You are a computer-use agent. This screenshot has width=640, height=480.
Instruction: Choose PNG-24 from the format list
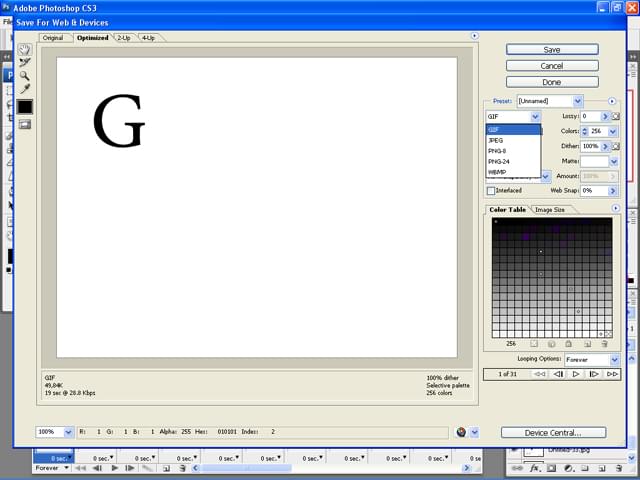(x=513, y=162)
